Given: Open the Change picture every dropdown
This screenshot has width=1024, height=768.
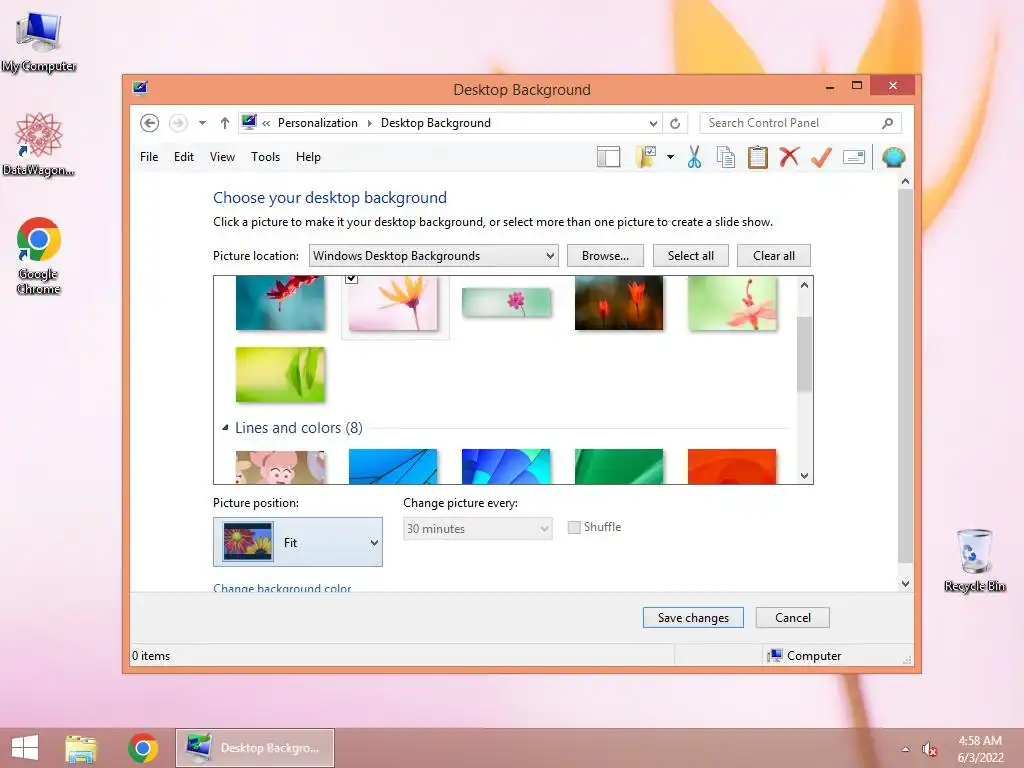Looking at the screenshot, I should [477, 528].
